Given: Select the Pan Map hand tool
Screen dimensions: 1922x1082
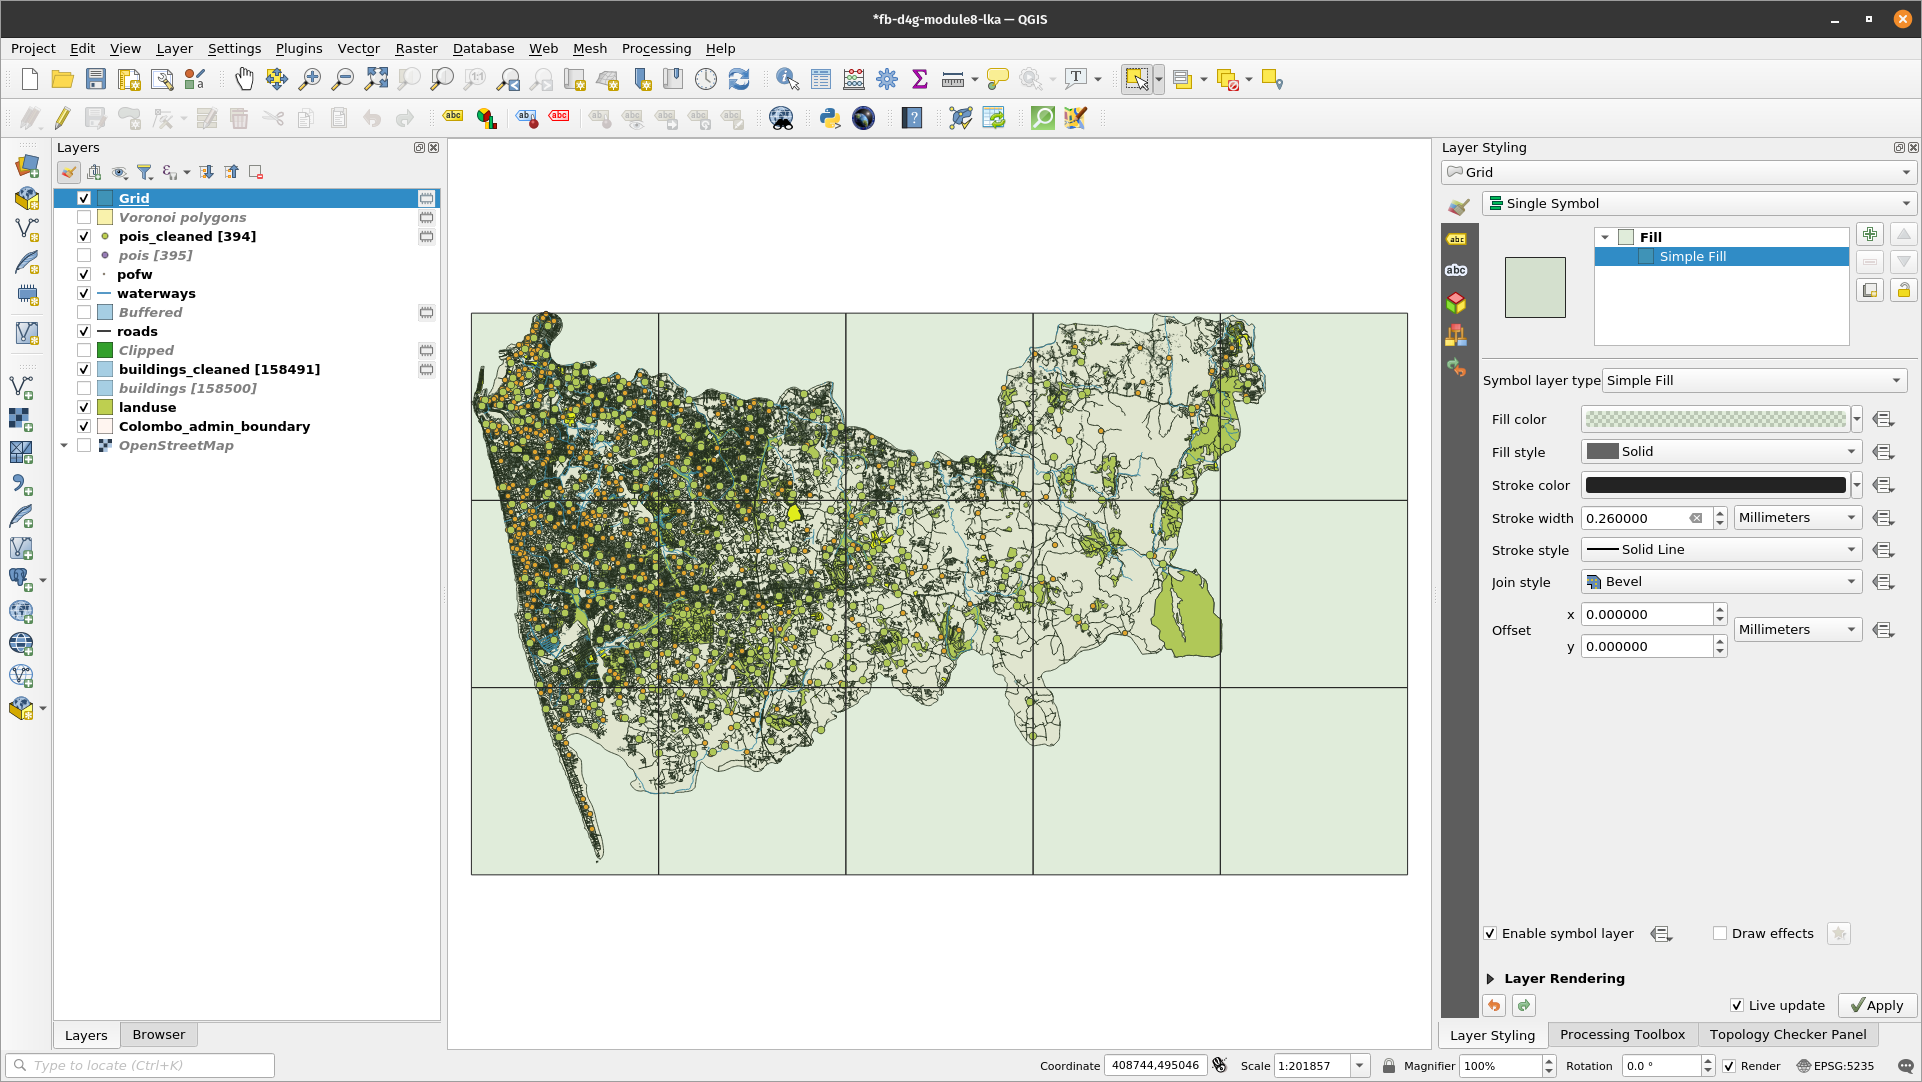Looking at the screenshot, I should coord(244,80).
